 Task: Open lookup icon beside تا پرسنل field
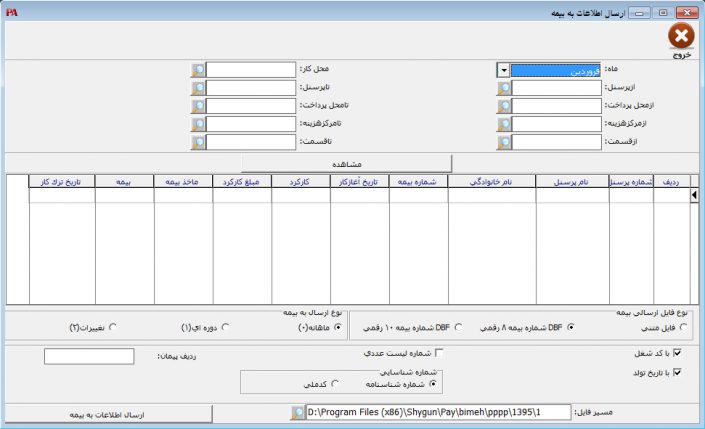pos(198,88)
